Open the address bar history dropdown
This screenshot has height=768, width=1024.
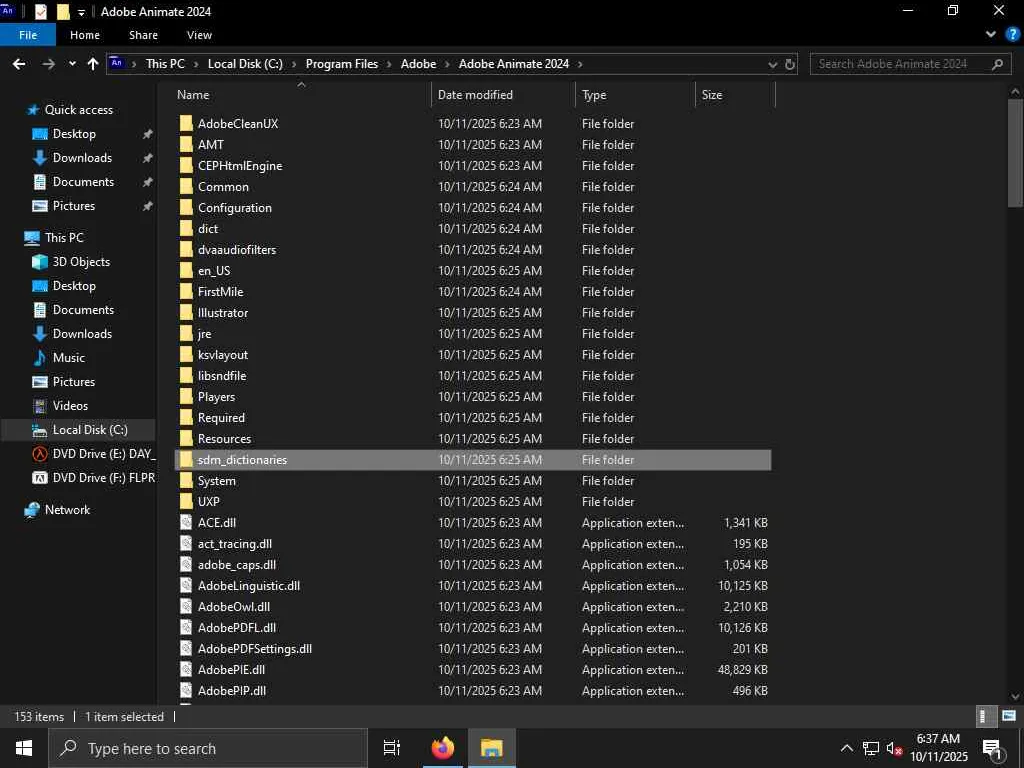click(773, 65)
